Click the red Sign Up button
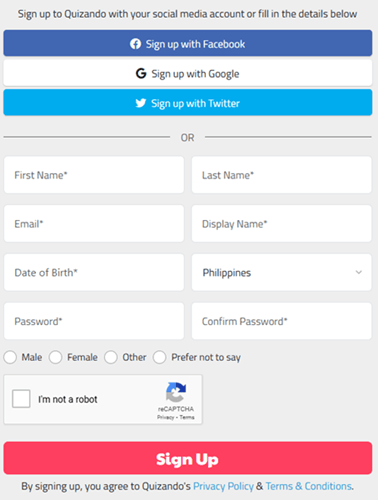Screen dimensions: 378x500 pos(188,458)
